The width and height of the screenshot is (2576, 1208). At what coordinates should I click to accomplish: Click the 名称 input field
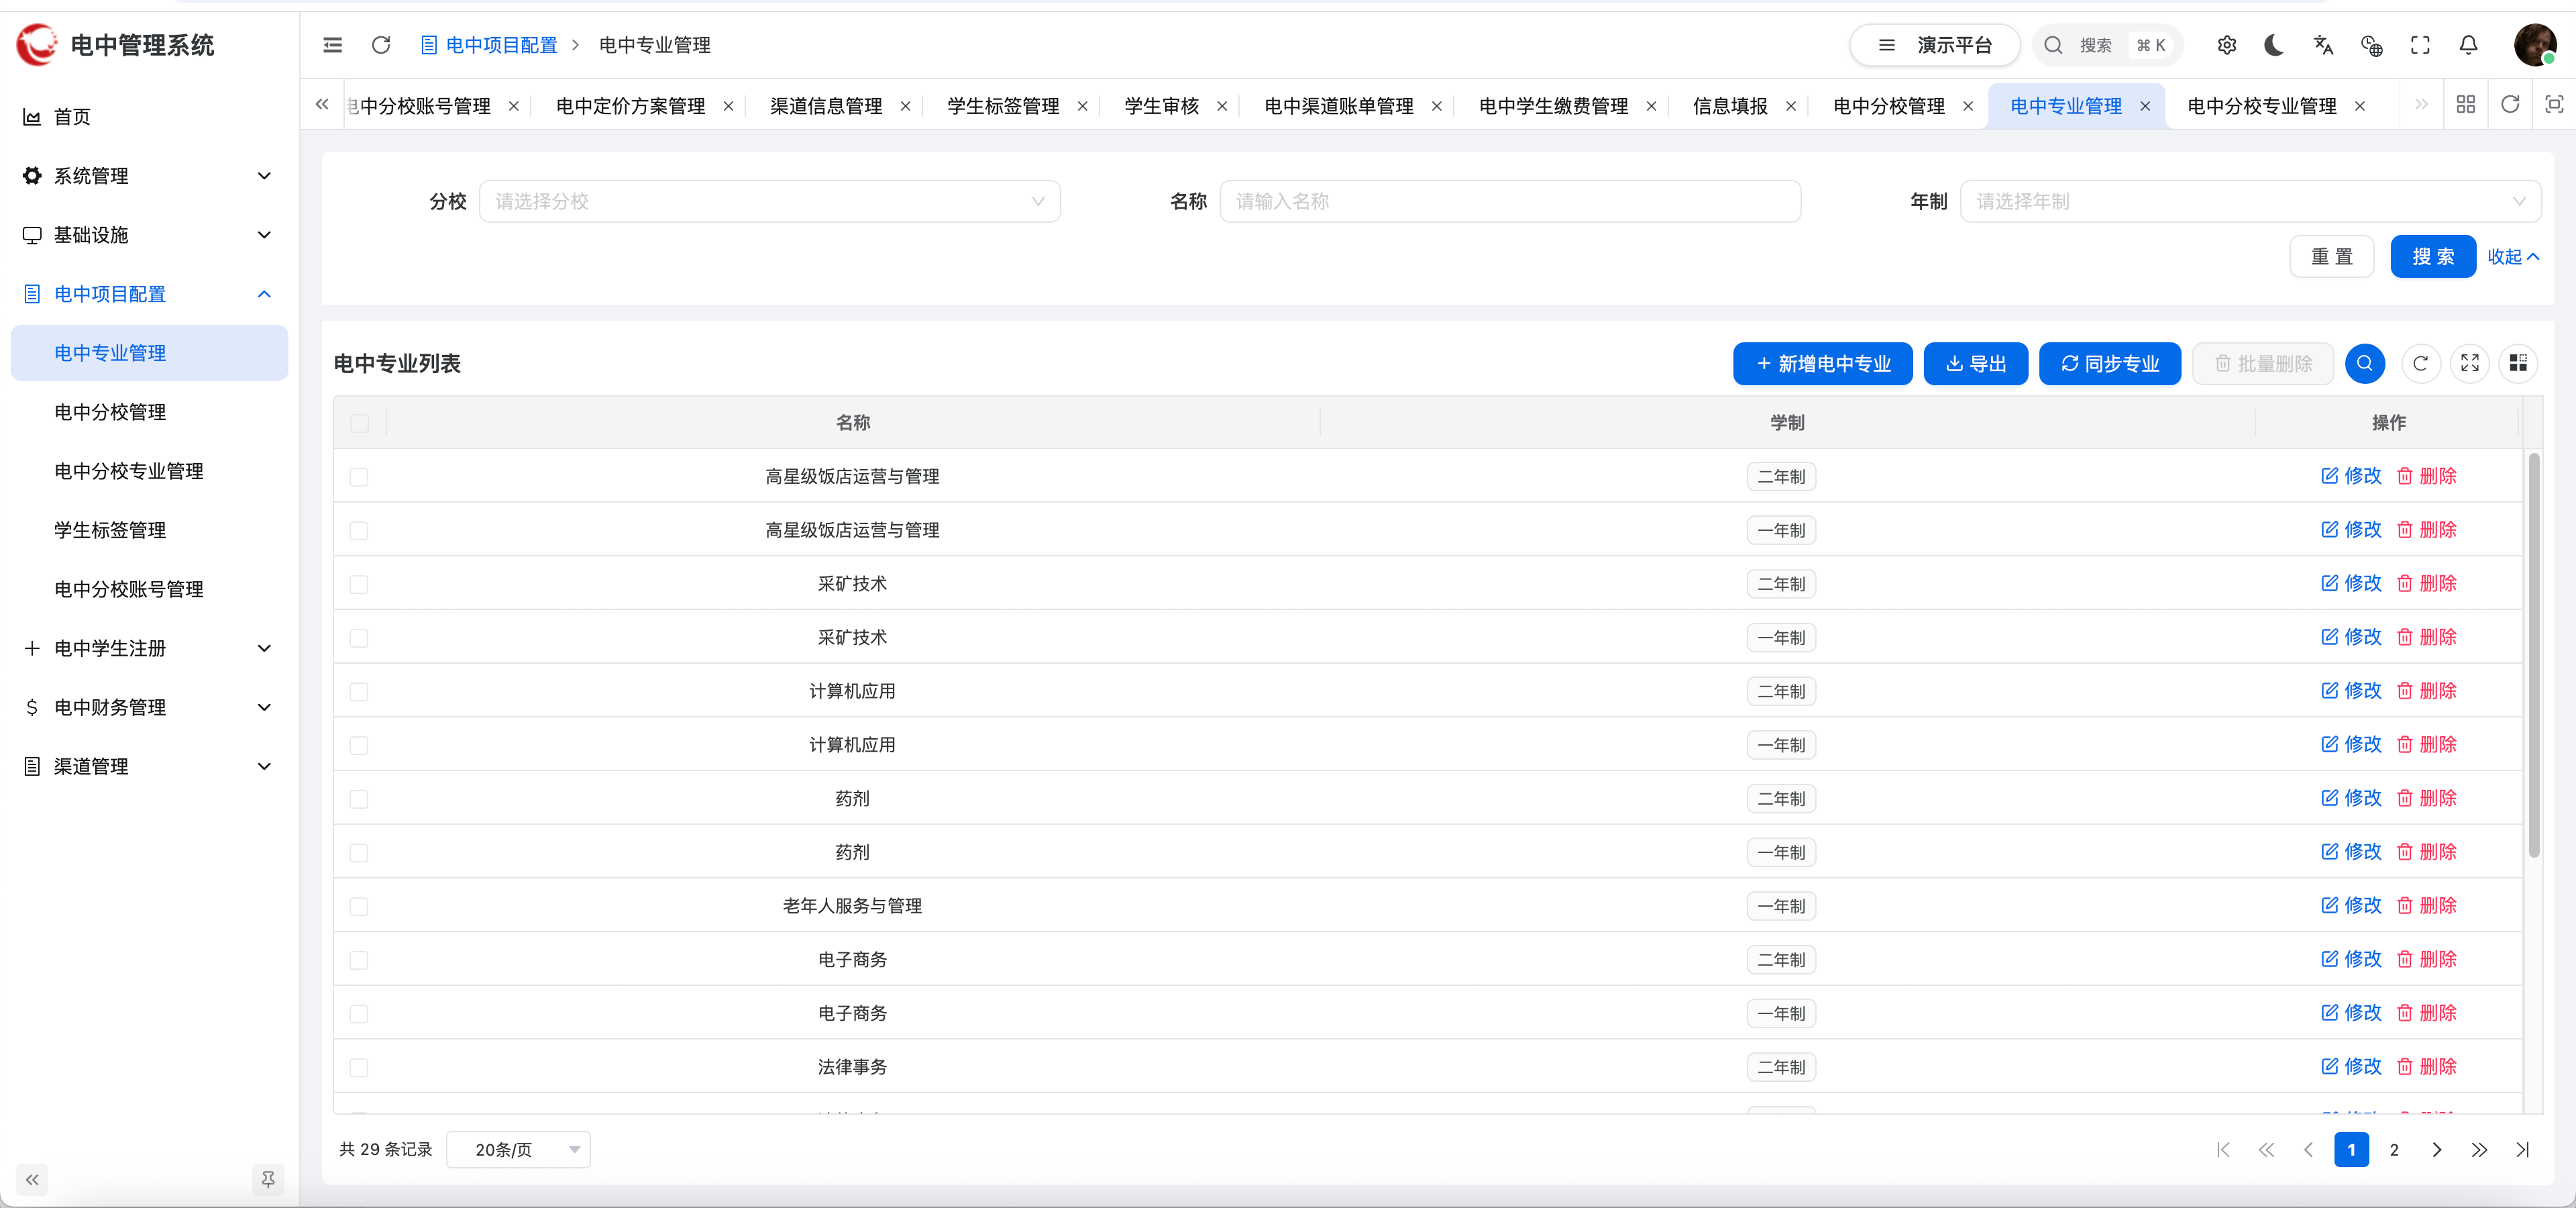[1510, 201]
